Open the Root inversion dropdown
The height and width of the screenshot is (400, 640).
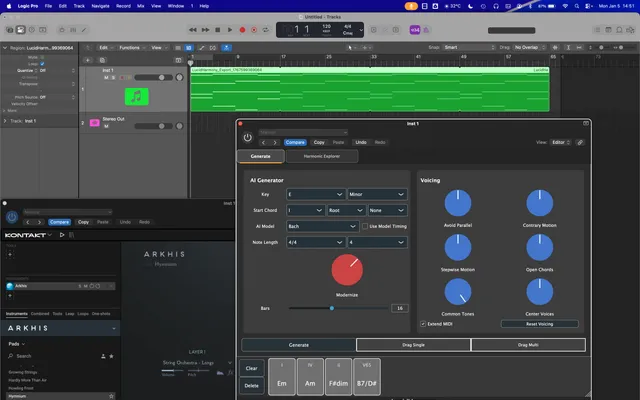point(346,210)
